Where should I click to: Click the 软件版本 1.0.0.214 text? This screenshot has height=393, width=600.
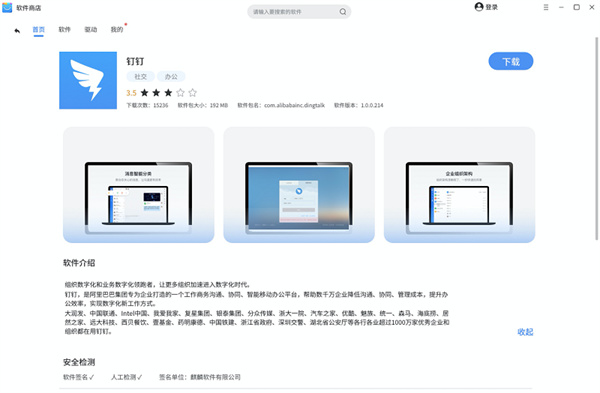point(359,105)
